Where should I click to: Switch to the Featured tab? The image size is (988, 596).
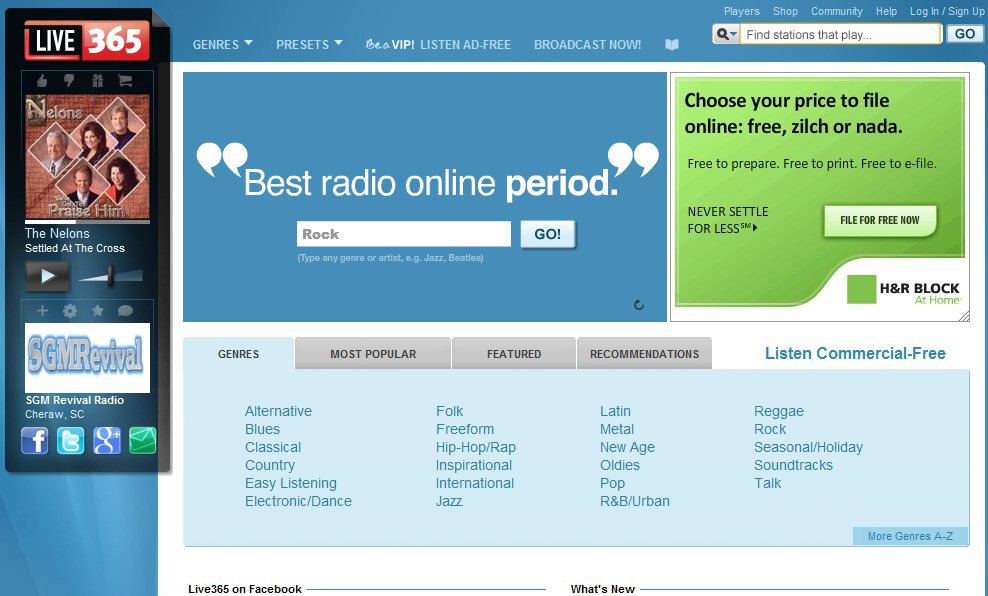[514, 353]
